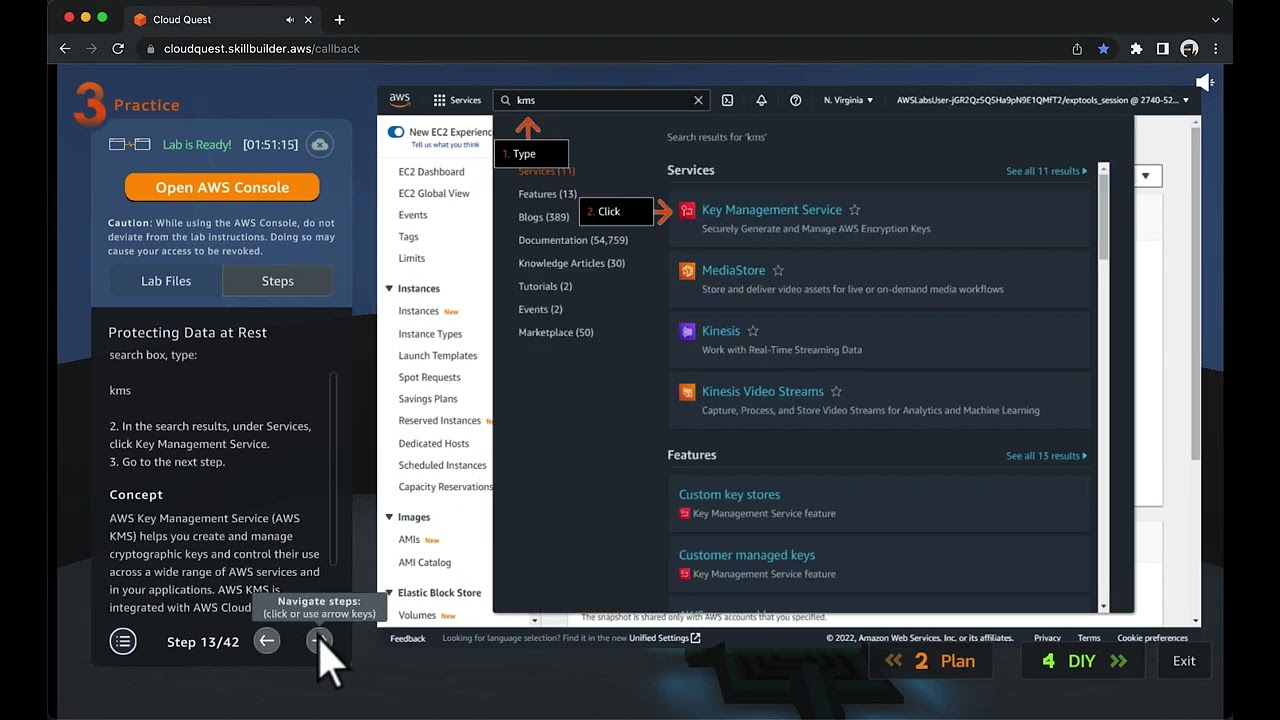Filter results by Knowledge Articles (30)
1280x720 pixels.
click(571, 263)
